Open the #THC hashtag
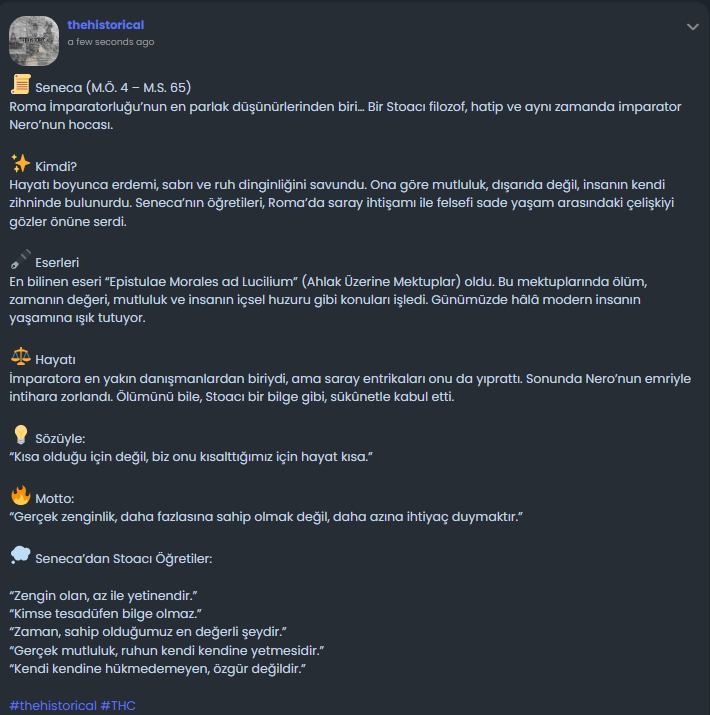This screenshot has width=710, height=715. (118, 705)
